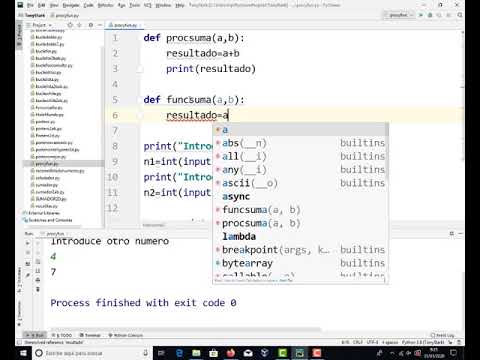Click line 5 def funcsuma(a,b) in editor

coord(194,100)
